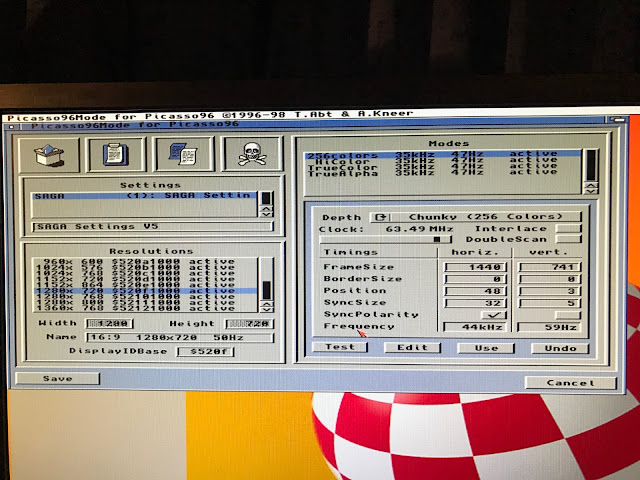Viewport: 640px width, 480px height.
Task: Select the 1024x 576 resolution row
Action: tap(145, 267)
